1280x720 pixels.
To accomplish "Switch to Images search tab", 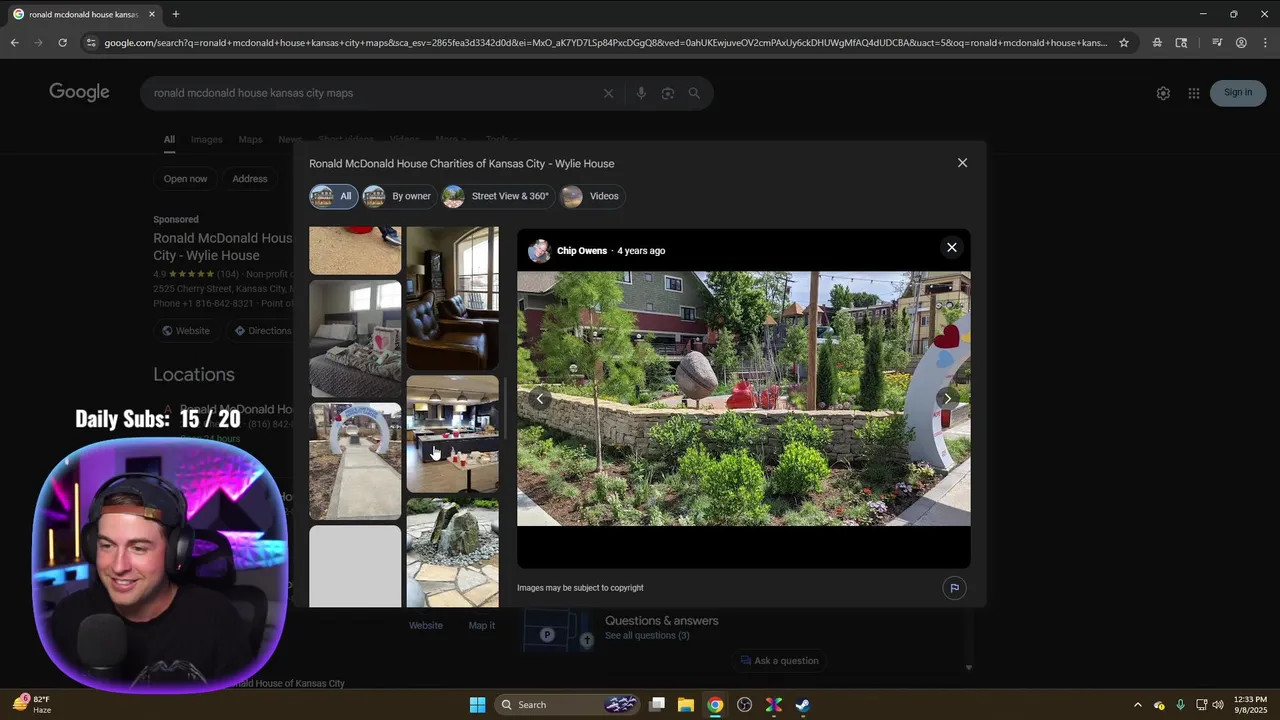I will 207,140.
